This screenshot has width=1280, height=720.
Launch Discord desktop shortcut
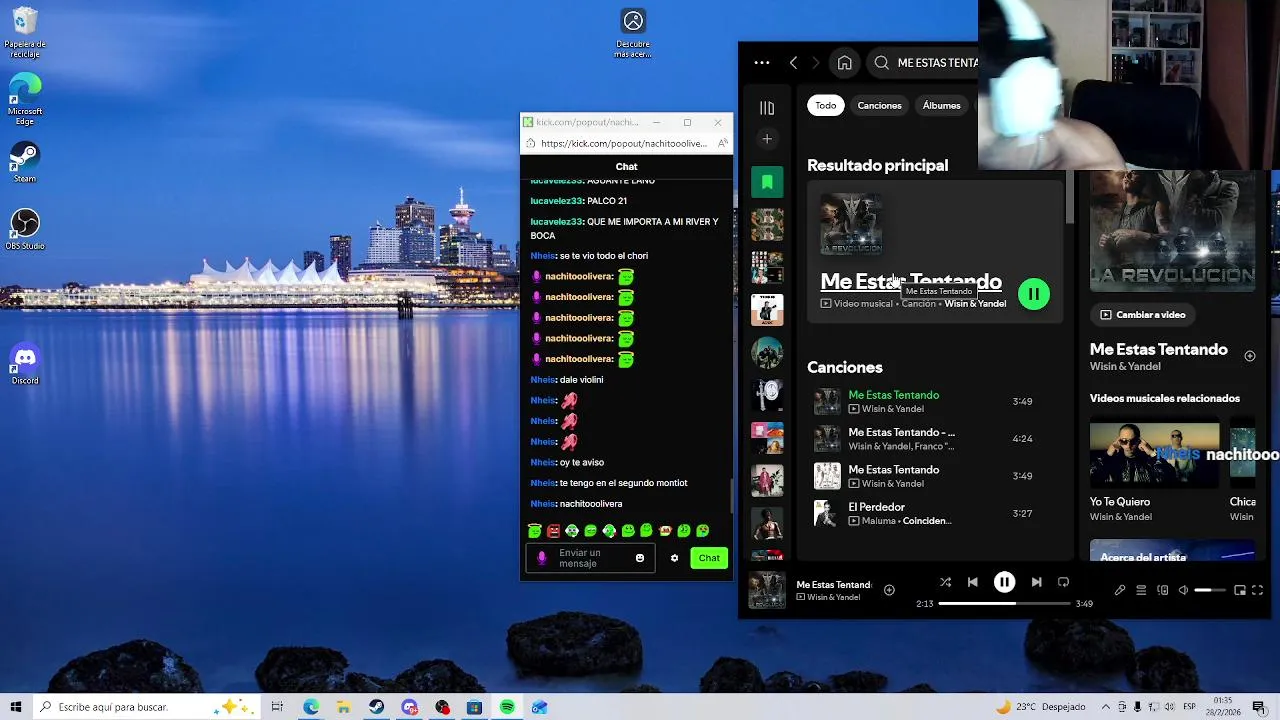coord(25,364)
